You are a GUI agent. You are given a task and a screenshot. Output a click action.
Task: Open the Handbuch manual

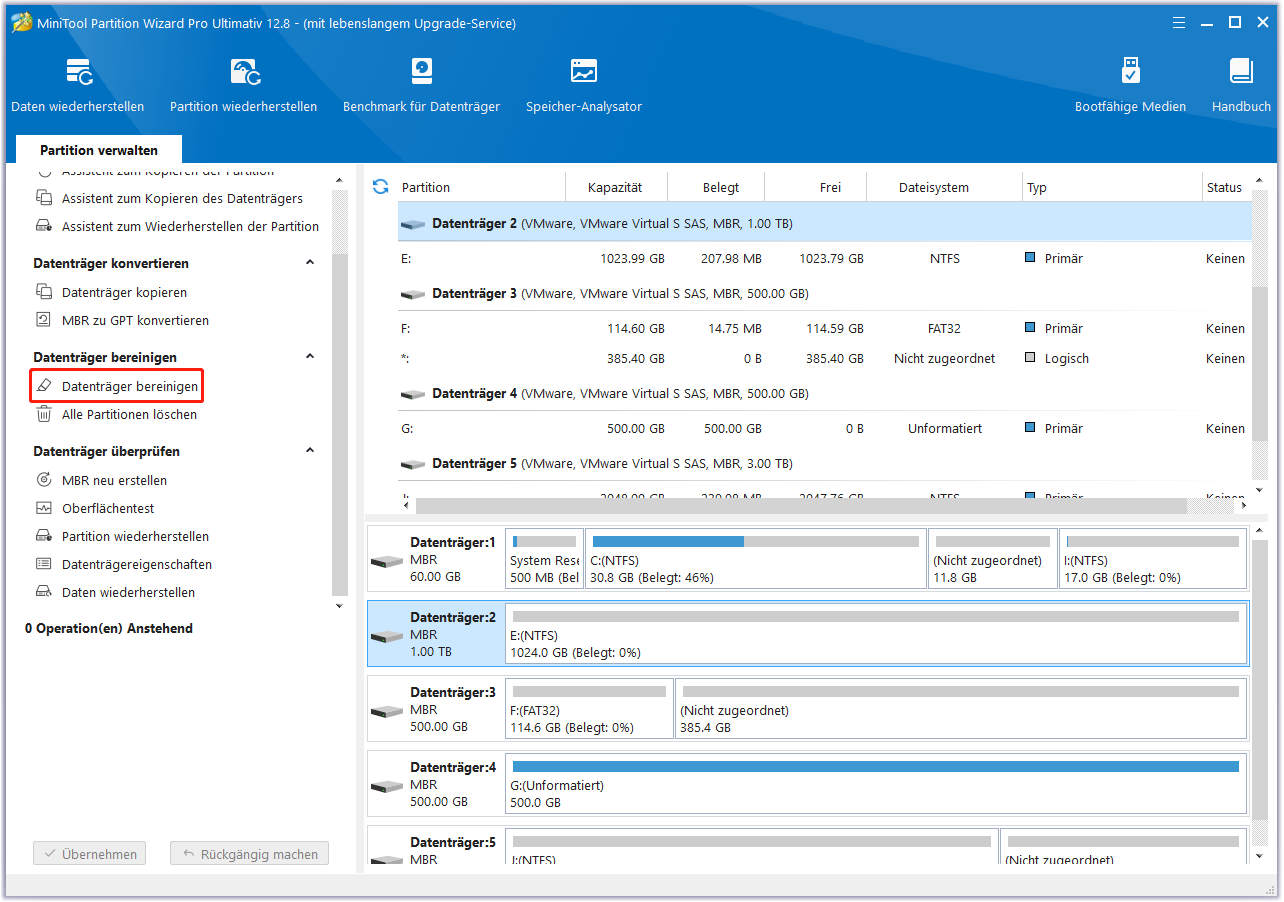1241,85
